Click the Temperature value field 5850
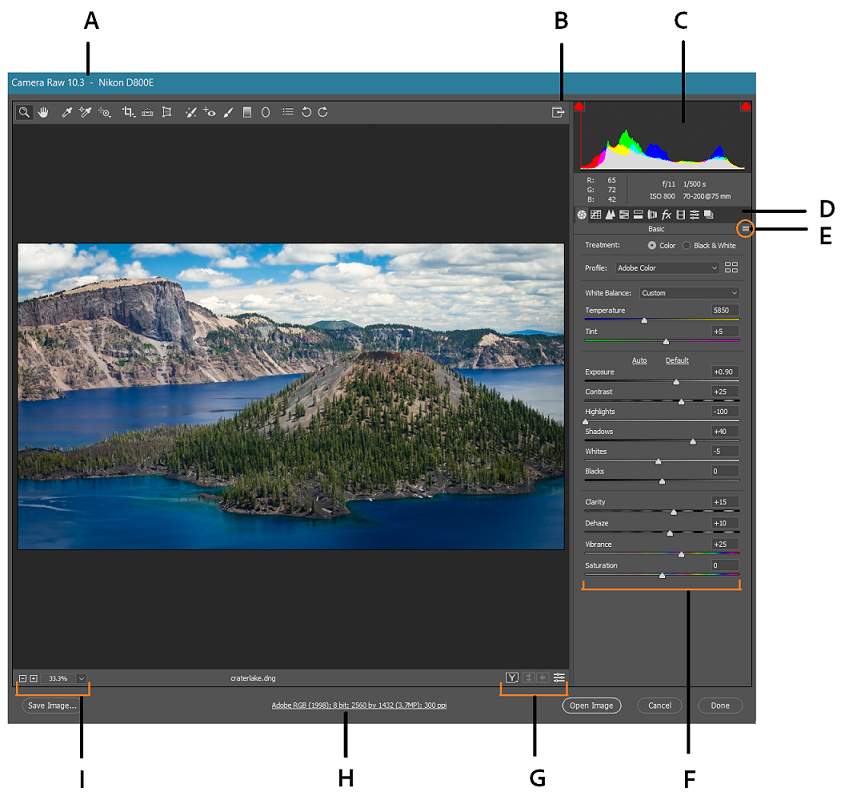This screenshot has height=800, width=845. [x=725, y=310]
